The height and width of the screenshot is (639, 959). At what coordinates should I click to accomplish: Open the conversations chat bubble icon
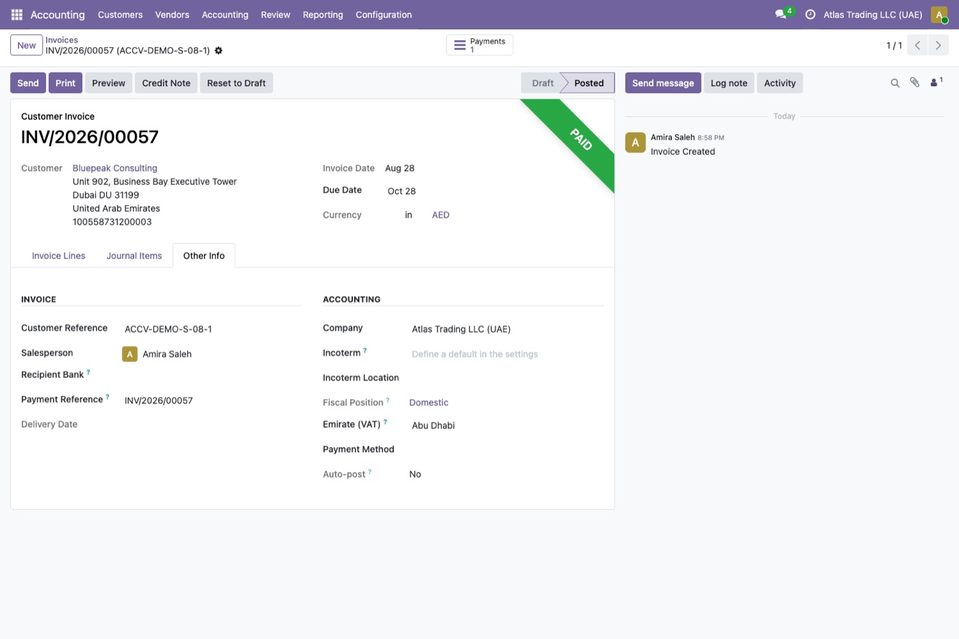tap(781, 14)
